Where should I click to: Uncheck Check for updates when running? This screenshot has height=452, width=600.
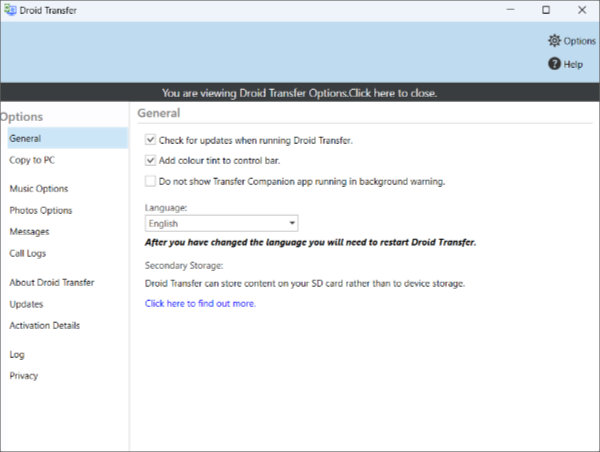tap(150, 140)
